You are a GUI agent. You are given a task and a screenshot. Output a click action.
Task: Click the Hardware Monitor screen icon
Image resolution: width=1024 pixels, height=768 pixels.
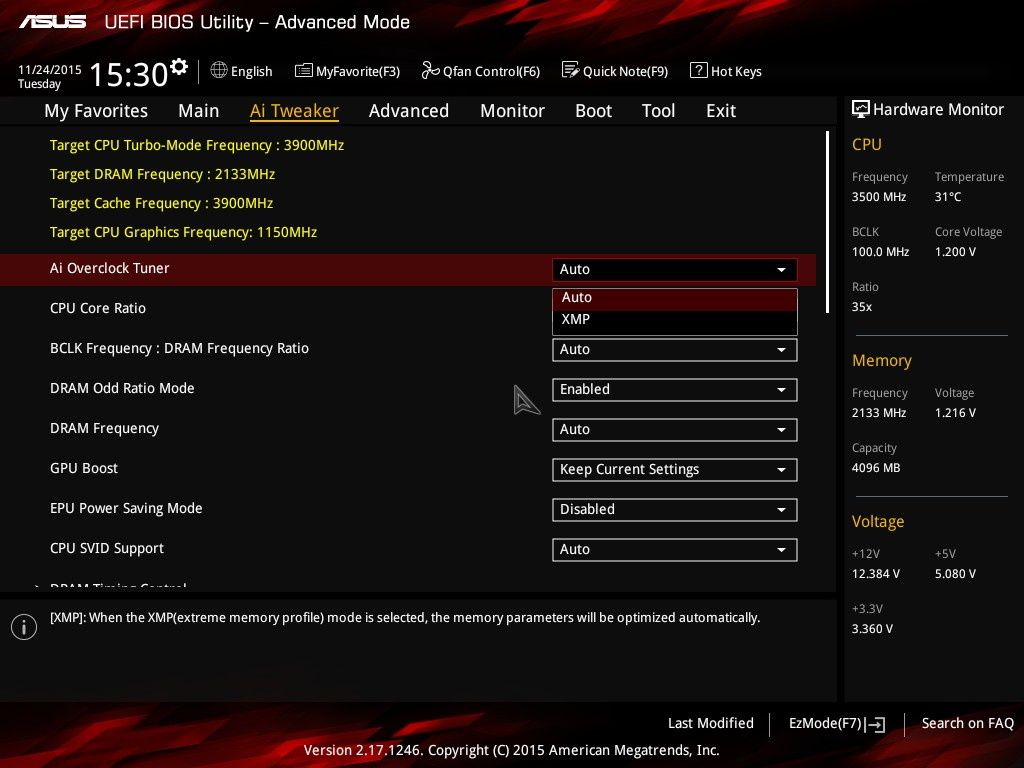[861, 109]
